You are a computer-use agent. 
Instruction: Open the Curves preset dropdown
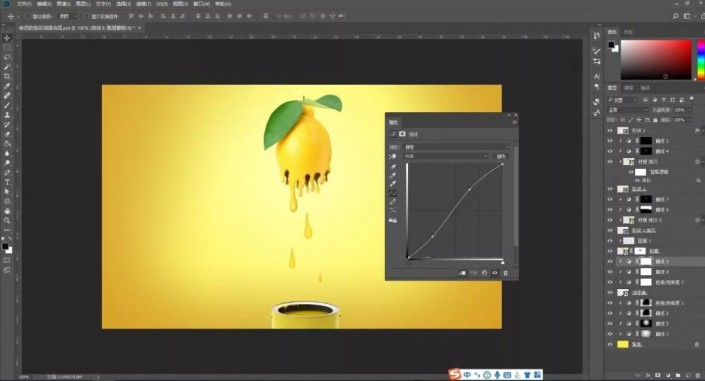[x=456, y=147]
